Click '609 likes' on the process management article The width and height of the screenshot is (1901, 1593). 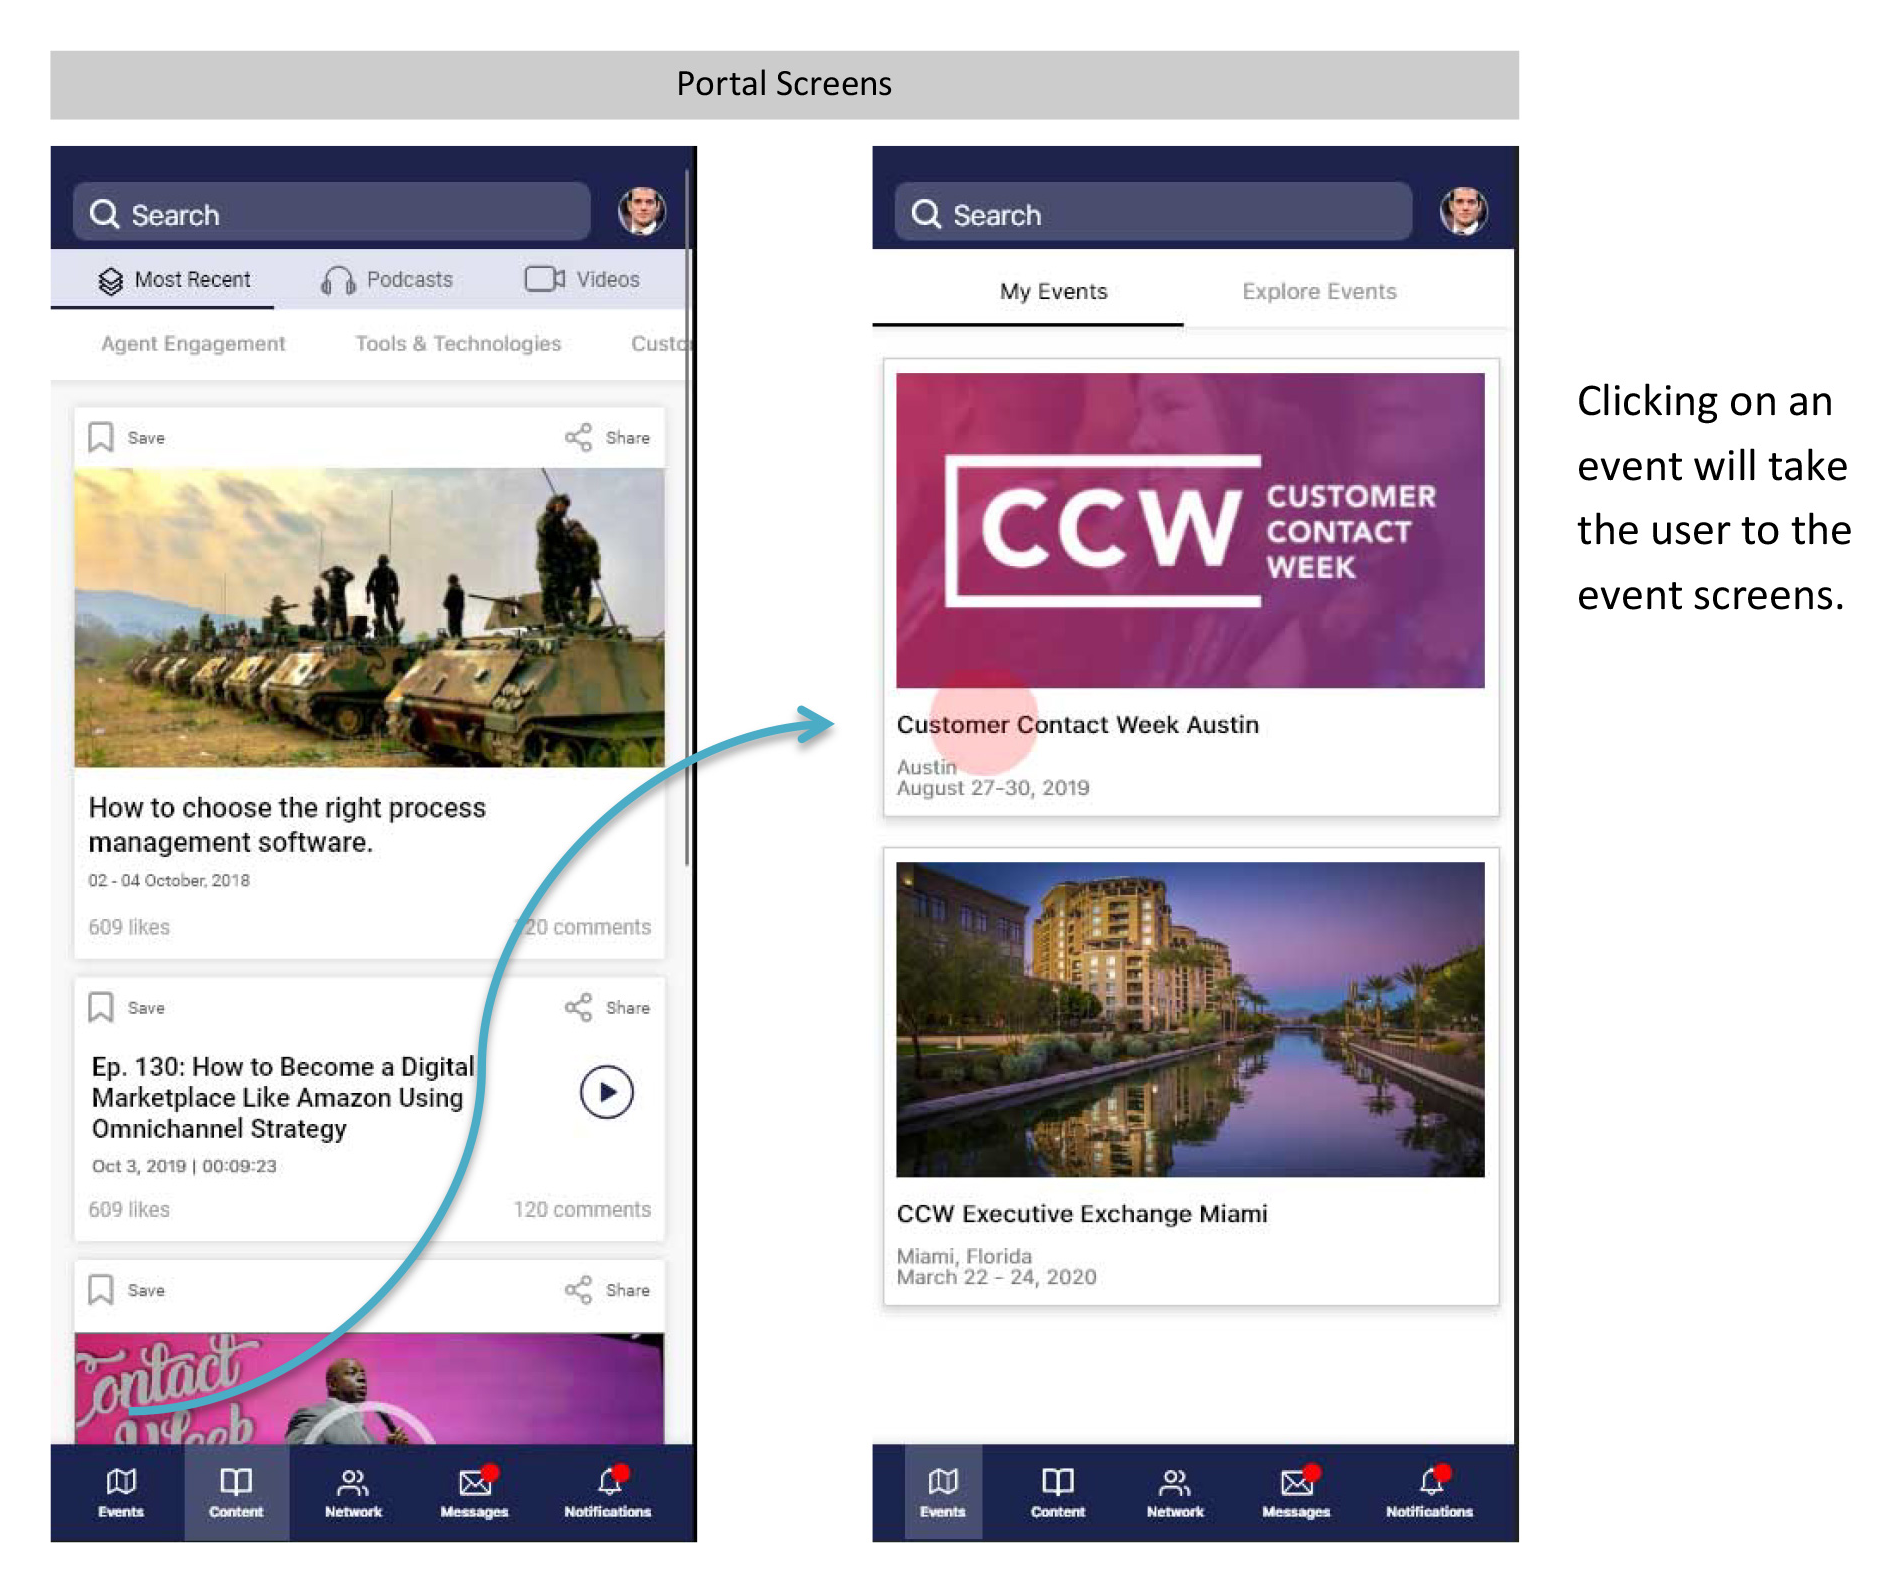(x=129, y=927)
